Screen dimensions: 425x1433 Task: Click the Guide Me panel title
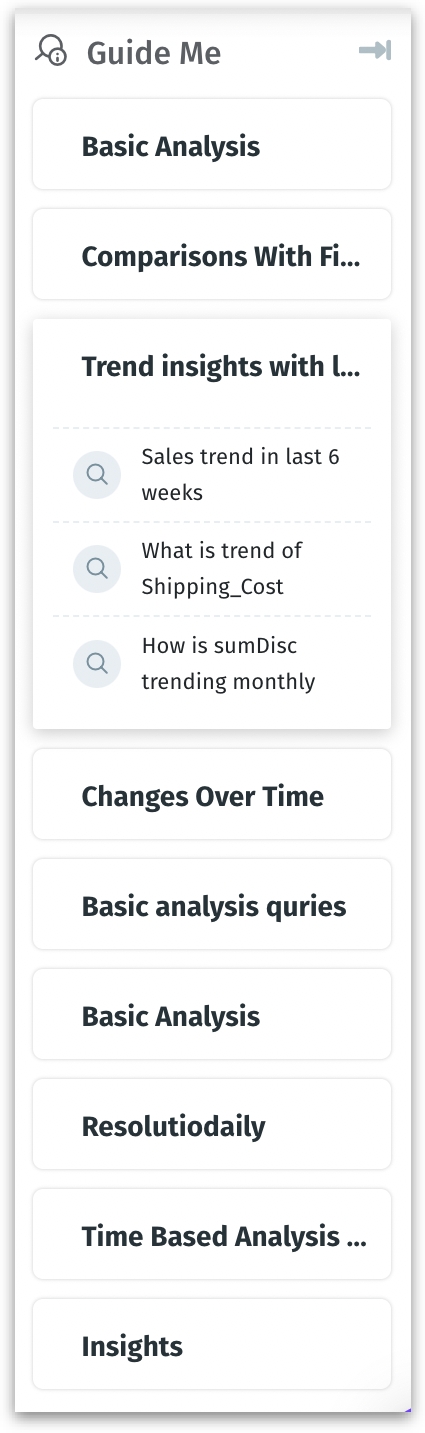154,52
